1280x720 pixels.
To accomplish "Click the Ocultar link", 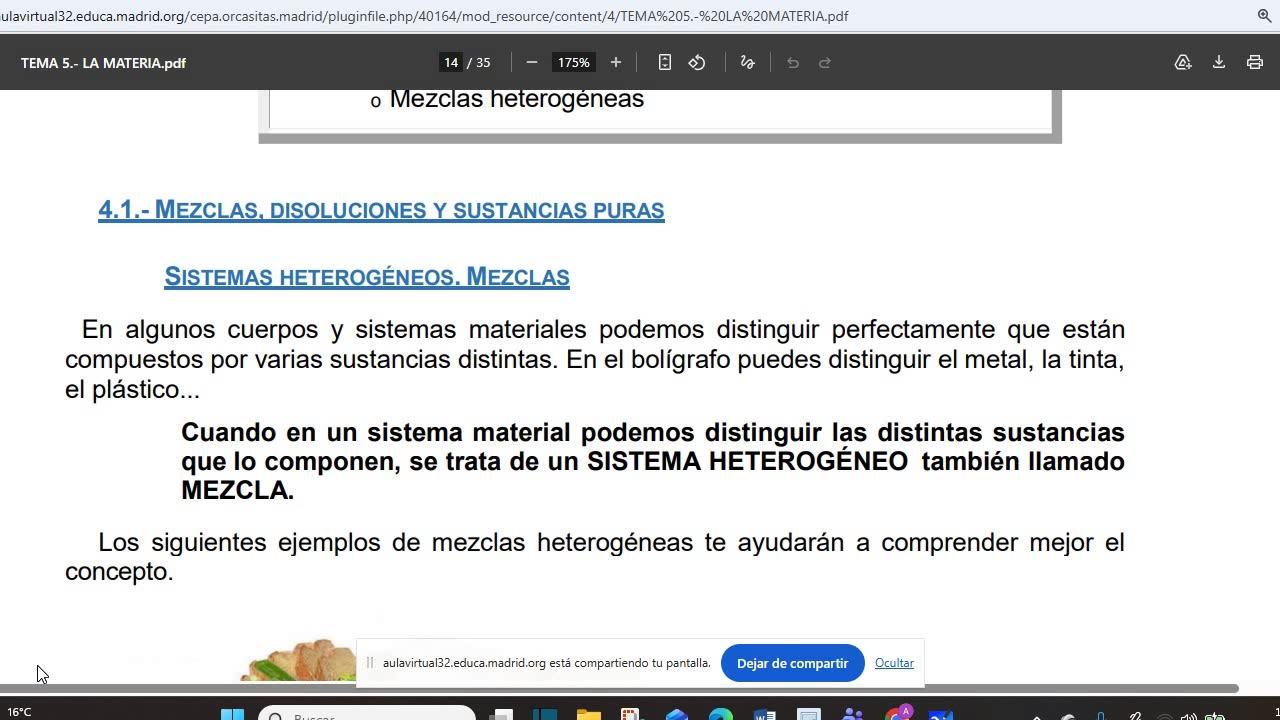I will pos(894,663).
